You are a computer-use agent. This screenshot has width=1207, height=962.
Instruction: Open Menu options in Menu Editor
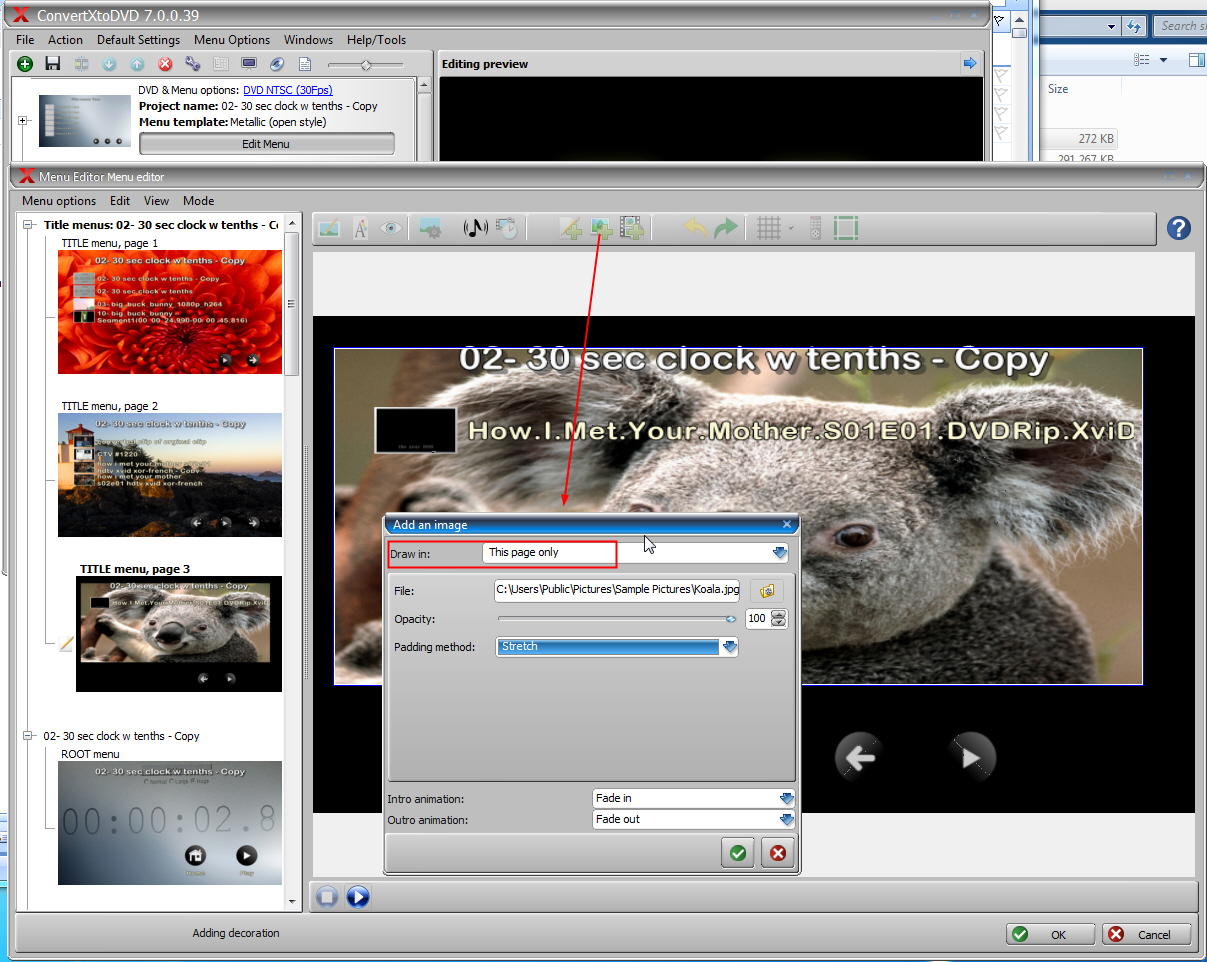pyautogui.click(x=59, y=201)
